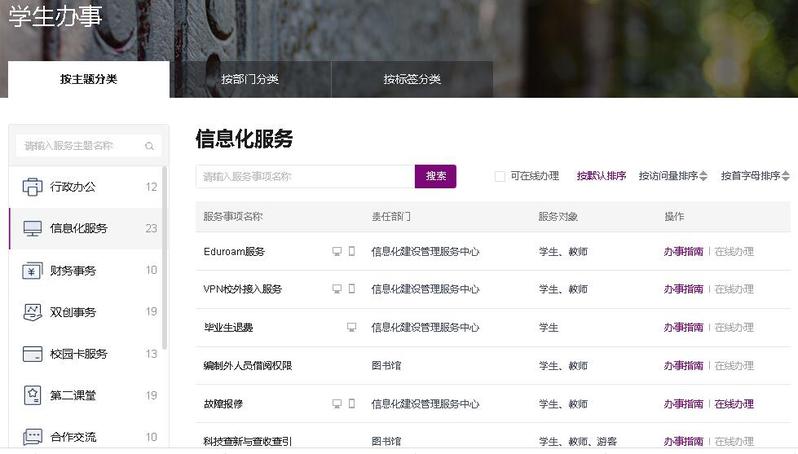The height and width of the screenshot is (454, 798).
Task: Sort by 按首字母排序 arrows
Action: coord(786,176)
